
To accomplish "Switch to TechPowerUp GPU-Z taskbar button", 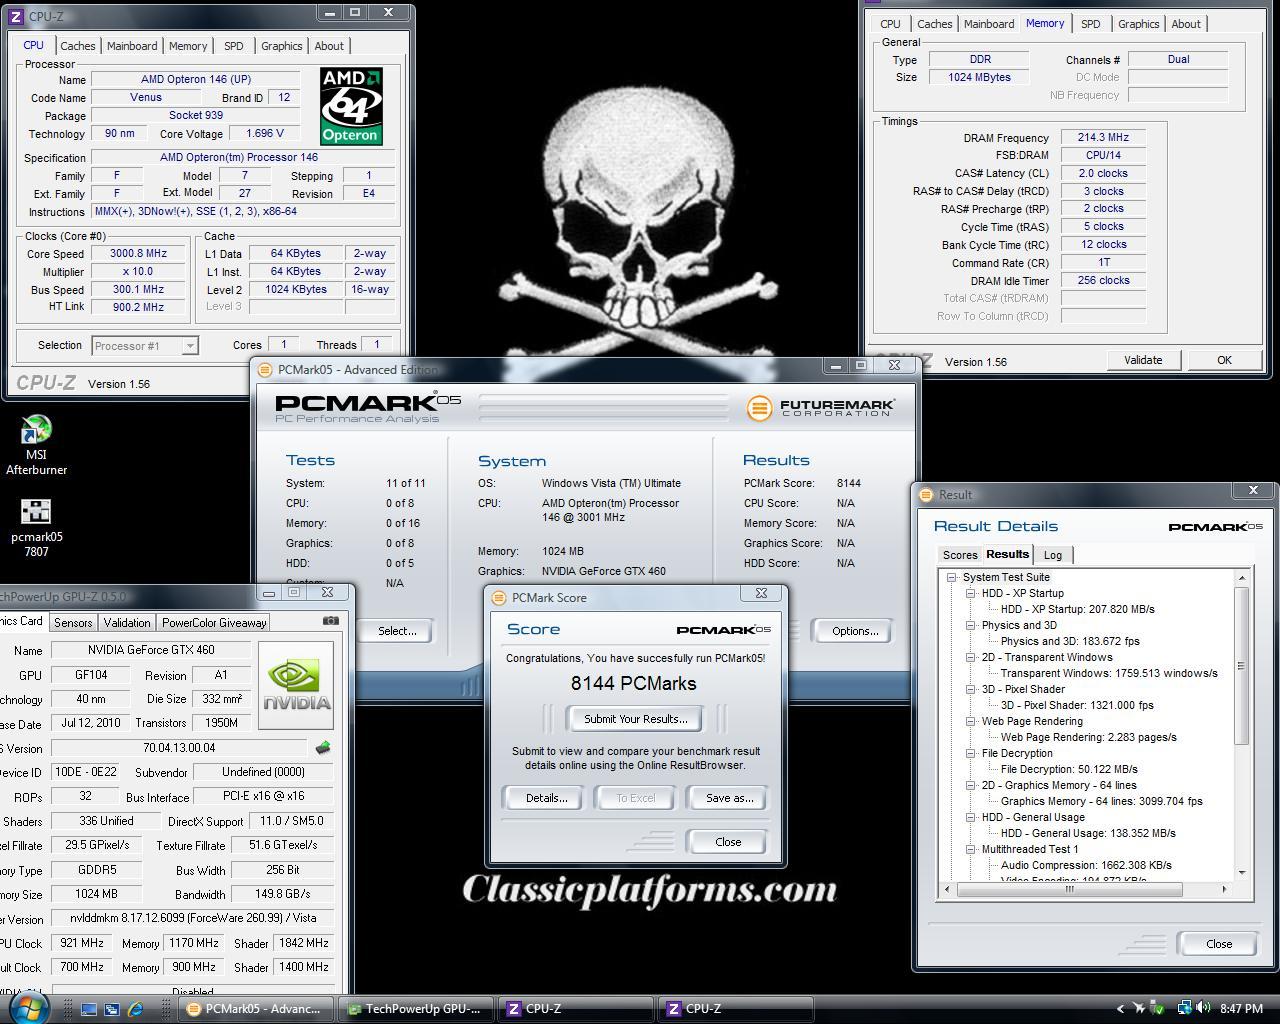I will point(415,1009).
